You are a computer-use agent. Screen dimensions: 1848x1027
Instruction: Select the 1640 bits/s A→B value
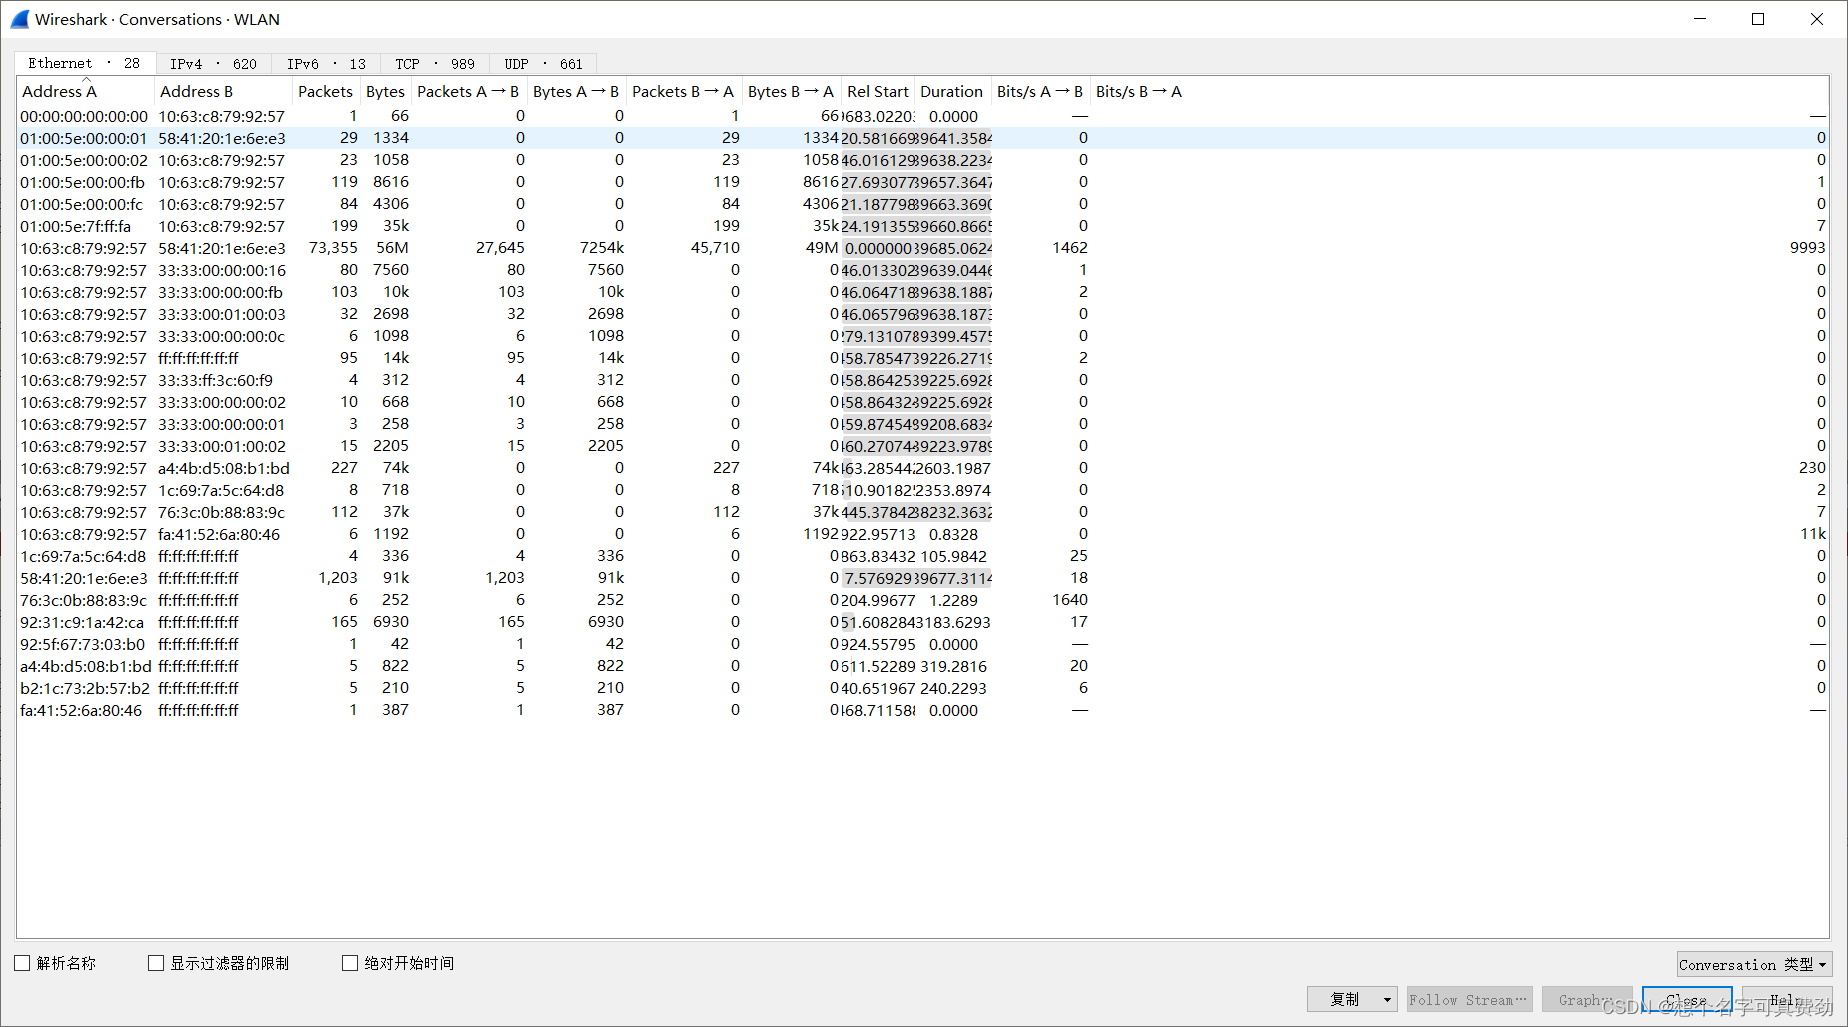point(1070,600)
